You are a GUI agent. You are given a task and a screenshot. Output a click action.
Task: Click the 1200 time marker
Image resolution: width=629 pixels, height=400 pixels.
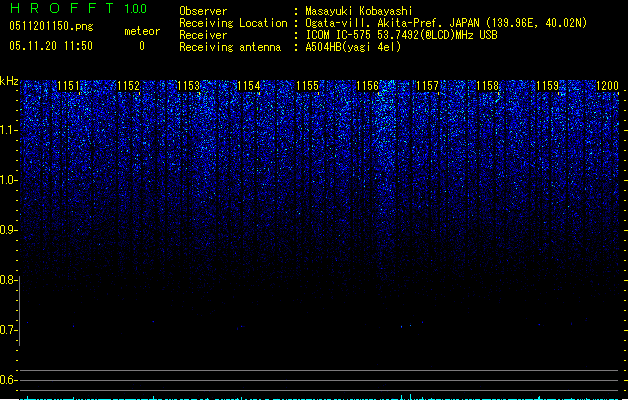pos(607,86)
